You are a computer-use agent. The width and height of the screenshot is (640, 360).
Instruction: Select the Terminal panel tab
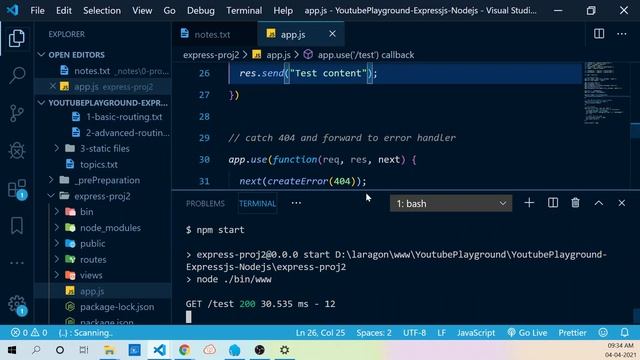(x=258, y=203)
